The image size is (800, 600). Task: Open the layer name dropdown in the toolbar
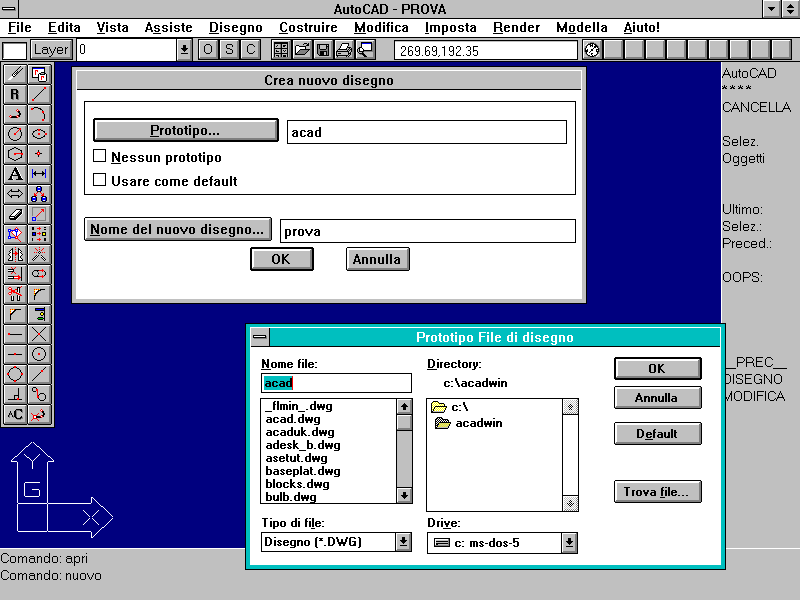(x=184, y=50)
